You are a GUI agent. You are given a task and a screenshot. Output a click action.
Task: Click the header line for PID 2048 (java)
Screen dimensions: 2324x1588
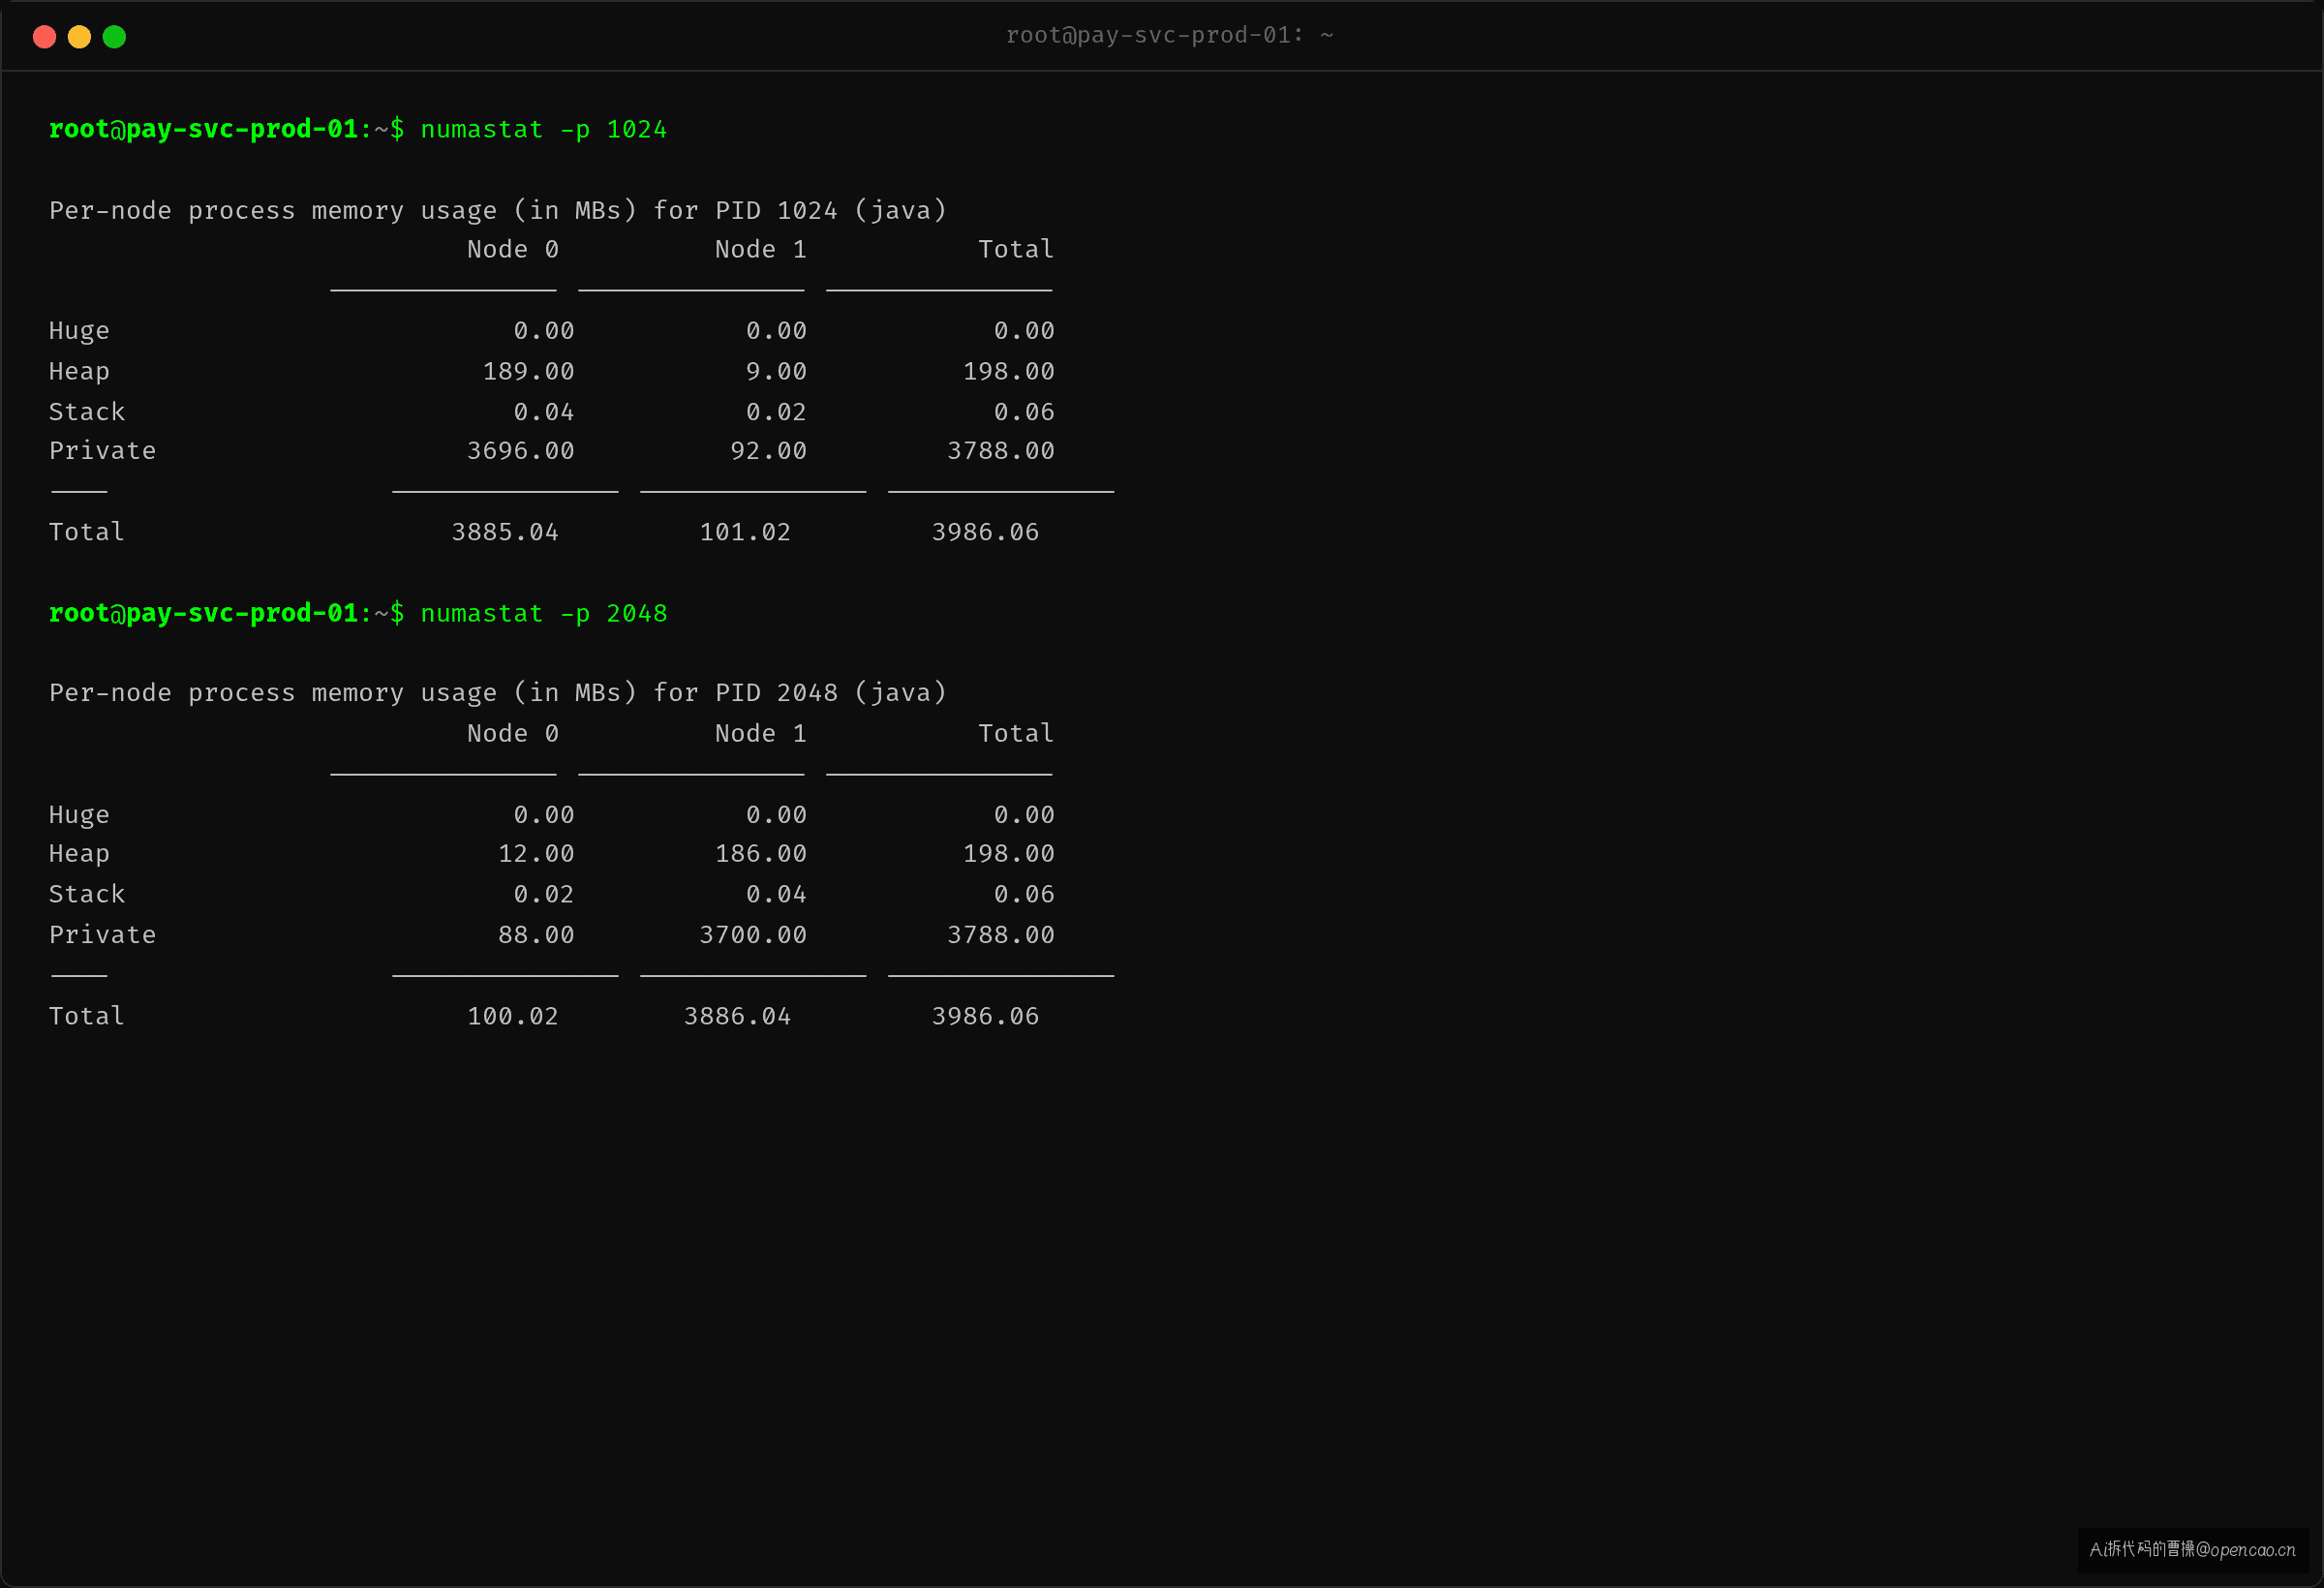click(x=497, y=693)
